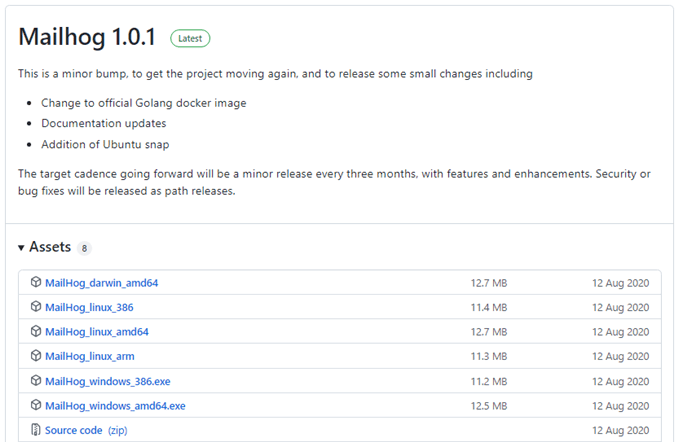The height and width of the screenshot is (442, 700).
Task: Click the 12 Aug 2020 date on Source code row
Action: 621,430
